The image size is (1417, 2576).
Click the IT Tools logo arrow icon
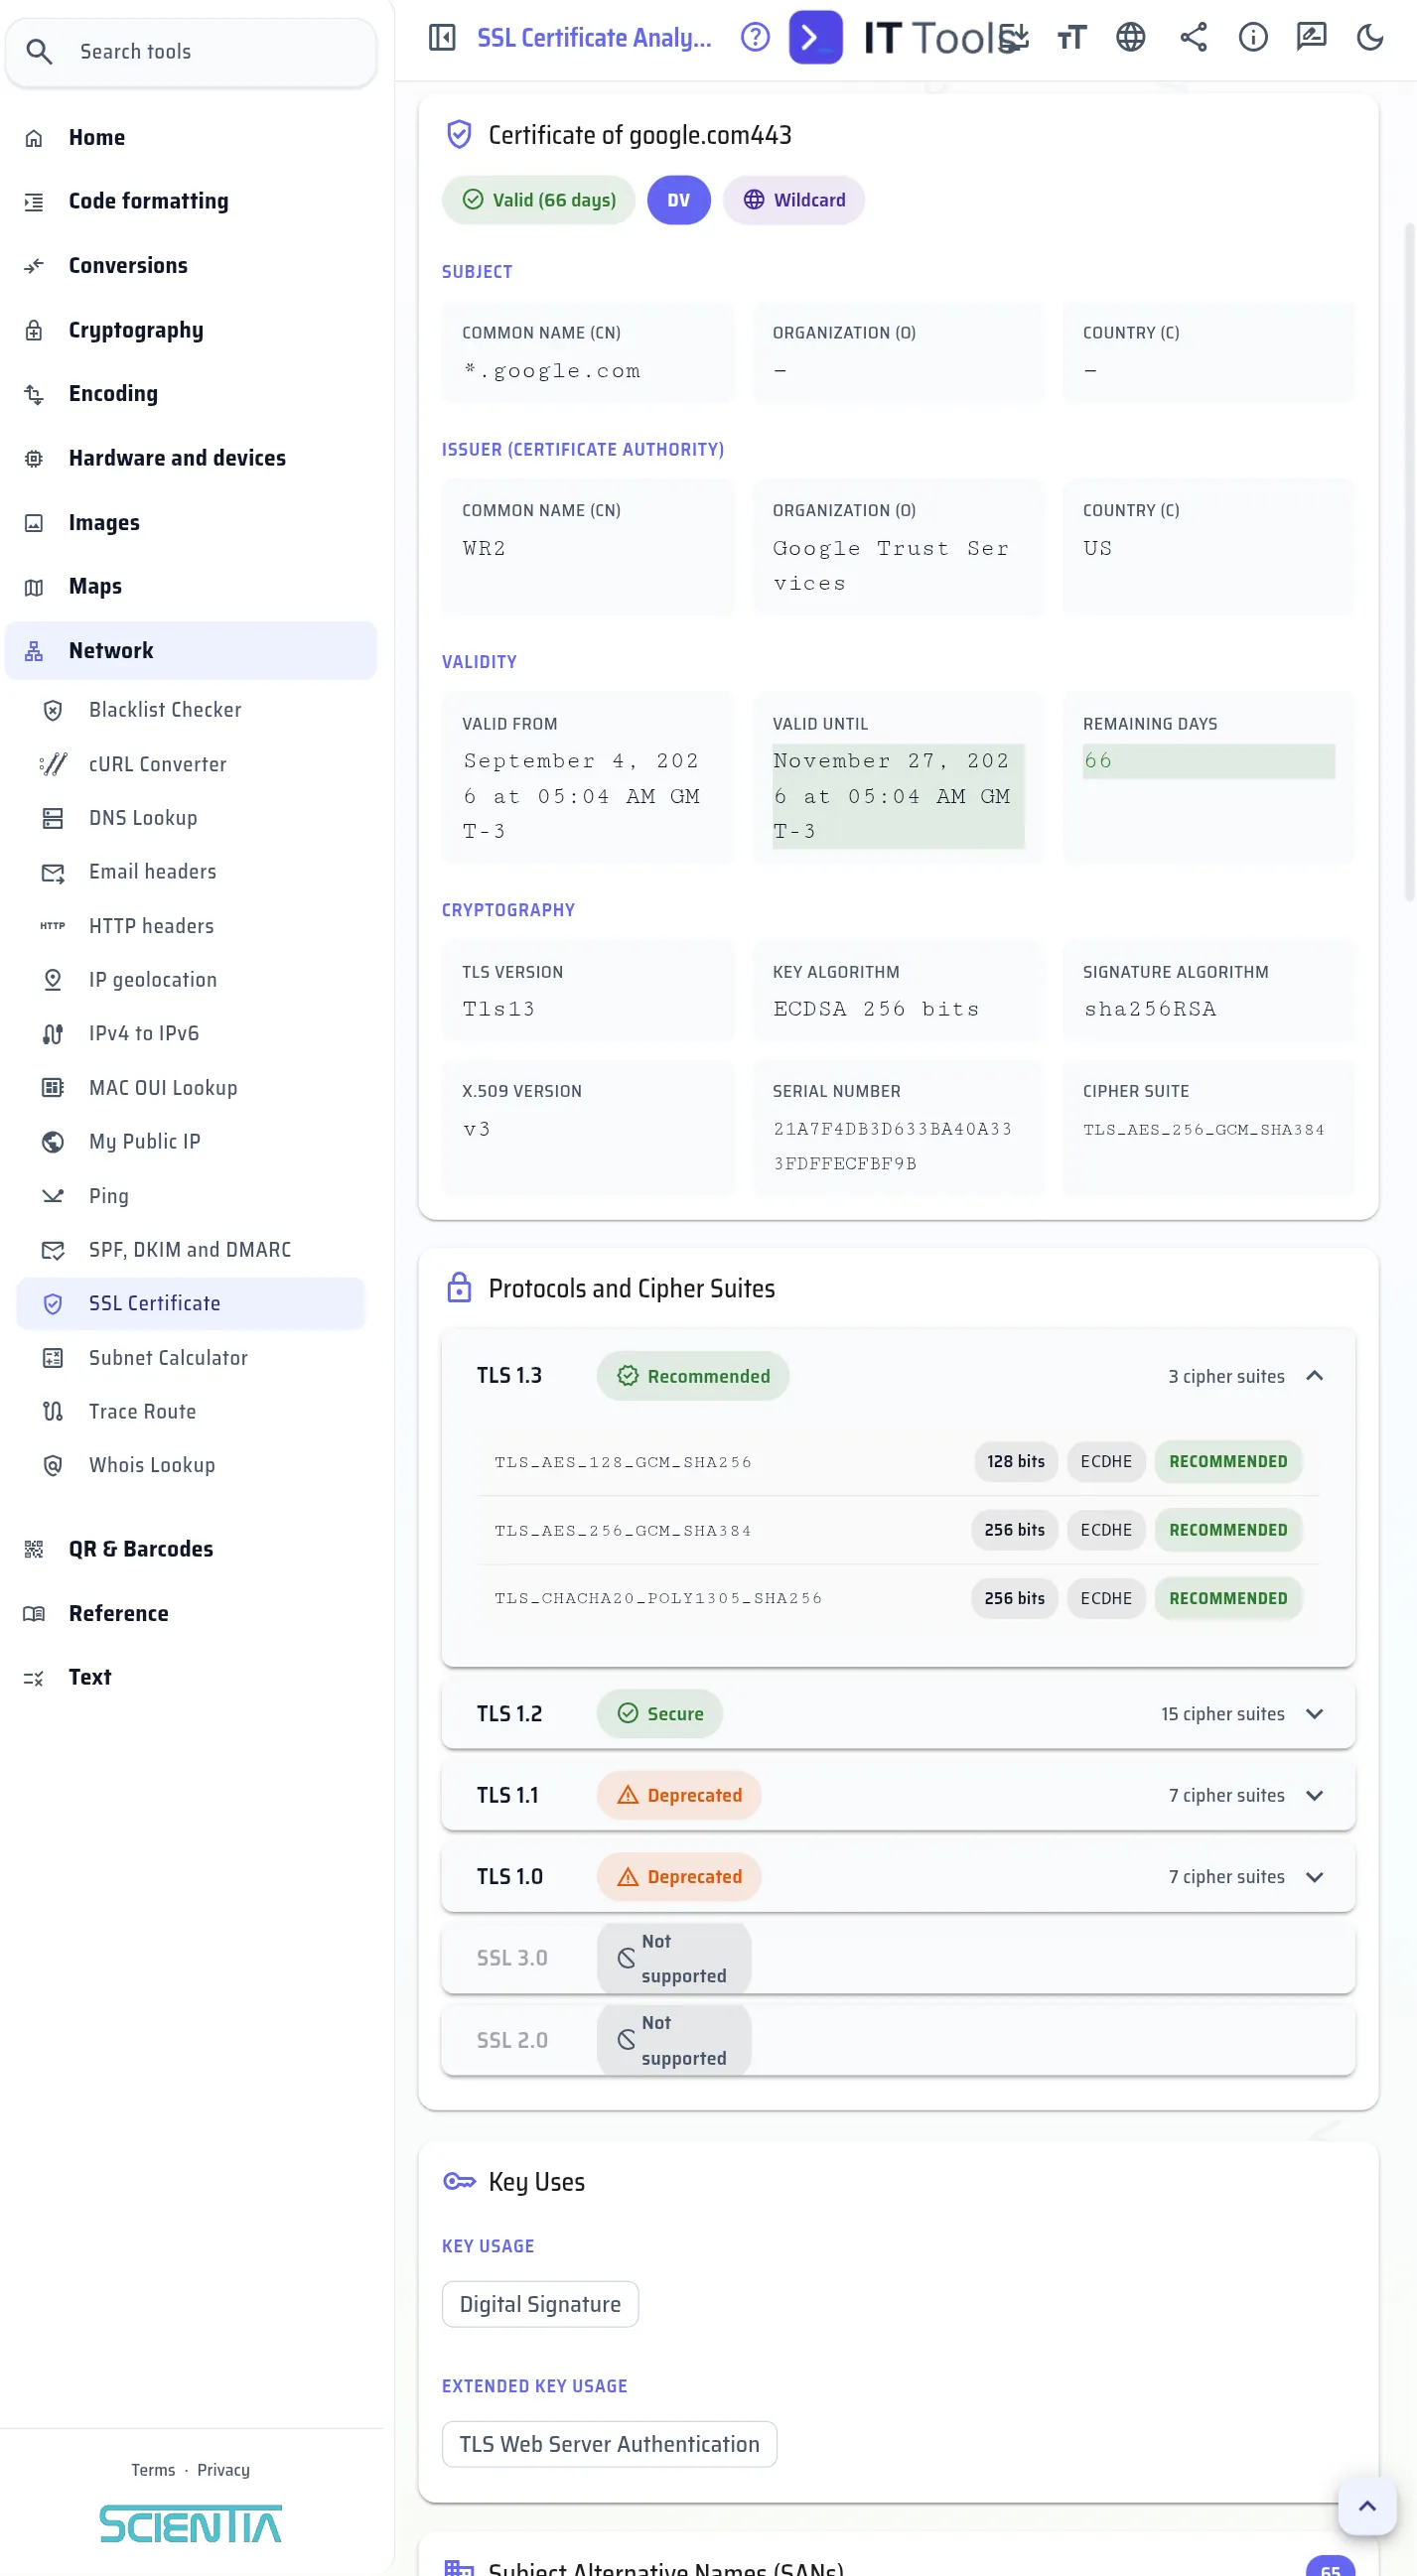coord(815,38)
